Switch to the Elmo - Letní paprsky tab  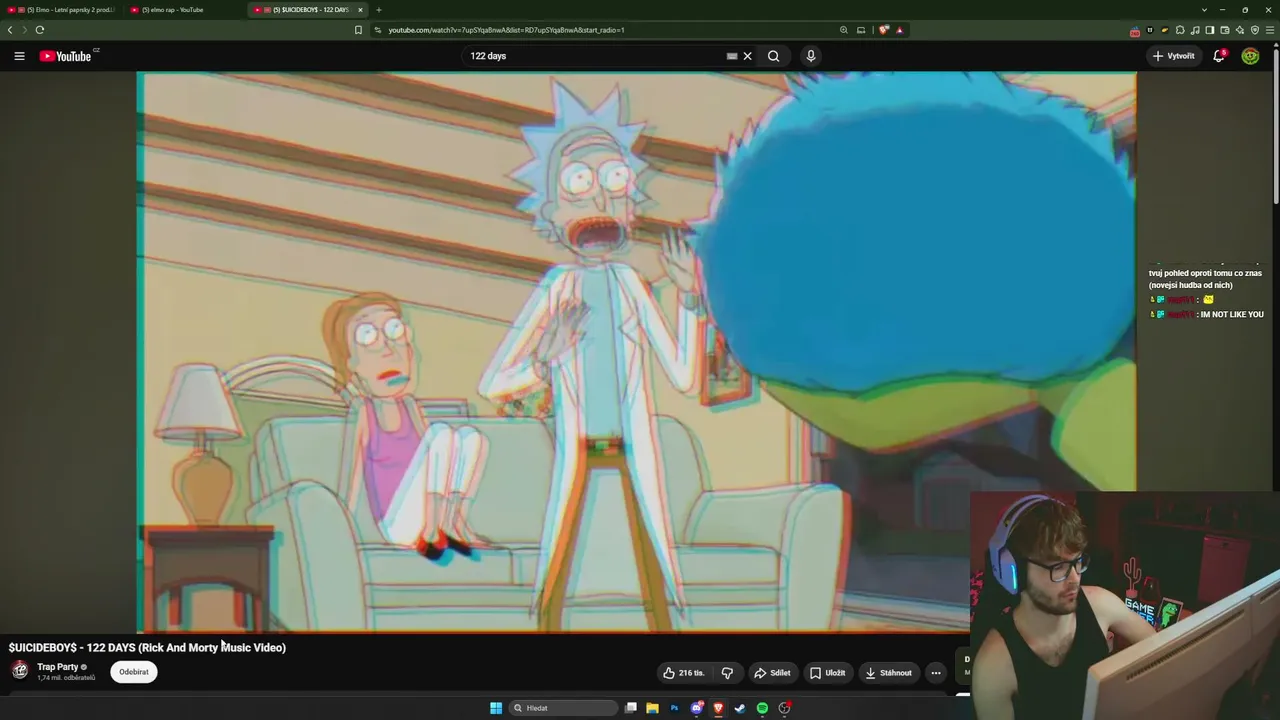pos(62,10)
